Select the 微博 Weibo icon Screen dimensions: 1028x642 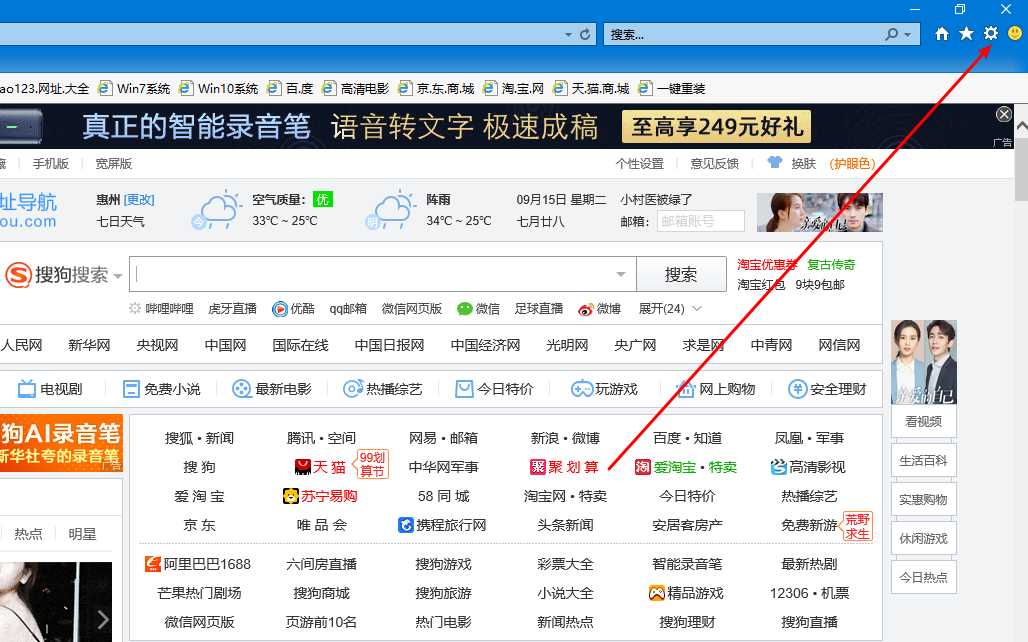click(585, 308)
